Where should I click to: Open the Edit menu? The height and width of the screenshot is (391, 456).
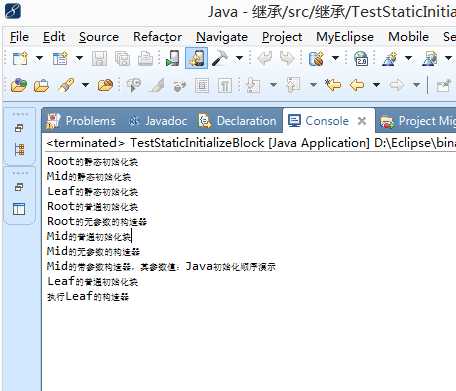(54, 37)
